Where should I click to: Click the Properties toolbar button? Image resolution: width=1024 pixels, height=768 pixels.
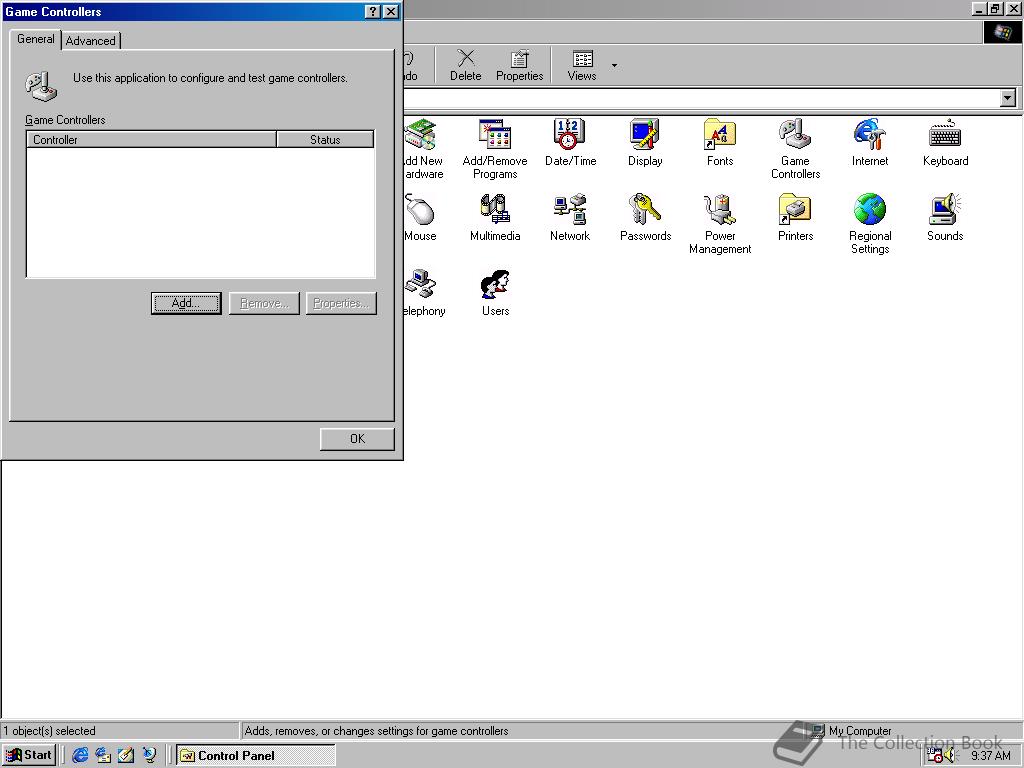519,65
